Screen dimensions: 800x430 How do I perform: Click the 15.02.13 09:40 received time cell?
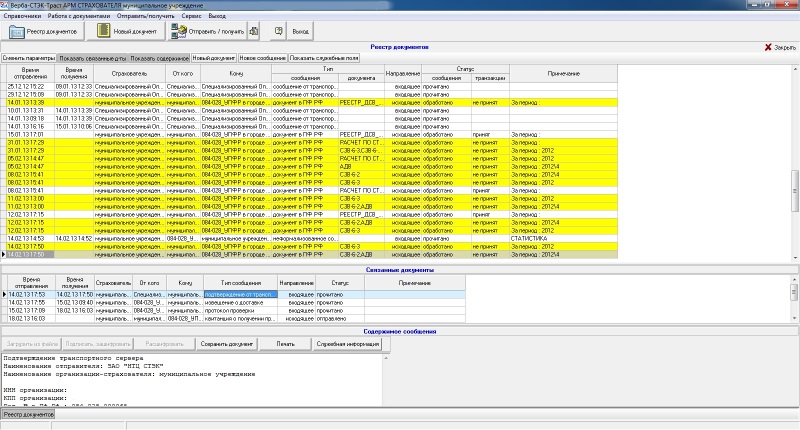tap(74, 302)
